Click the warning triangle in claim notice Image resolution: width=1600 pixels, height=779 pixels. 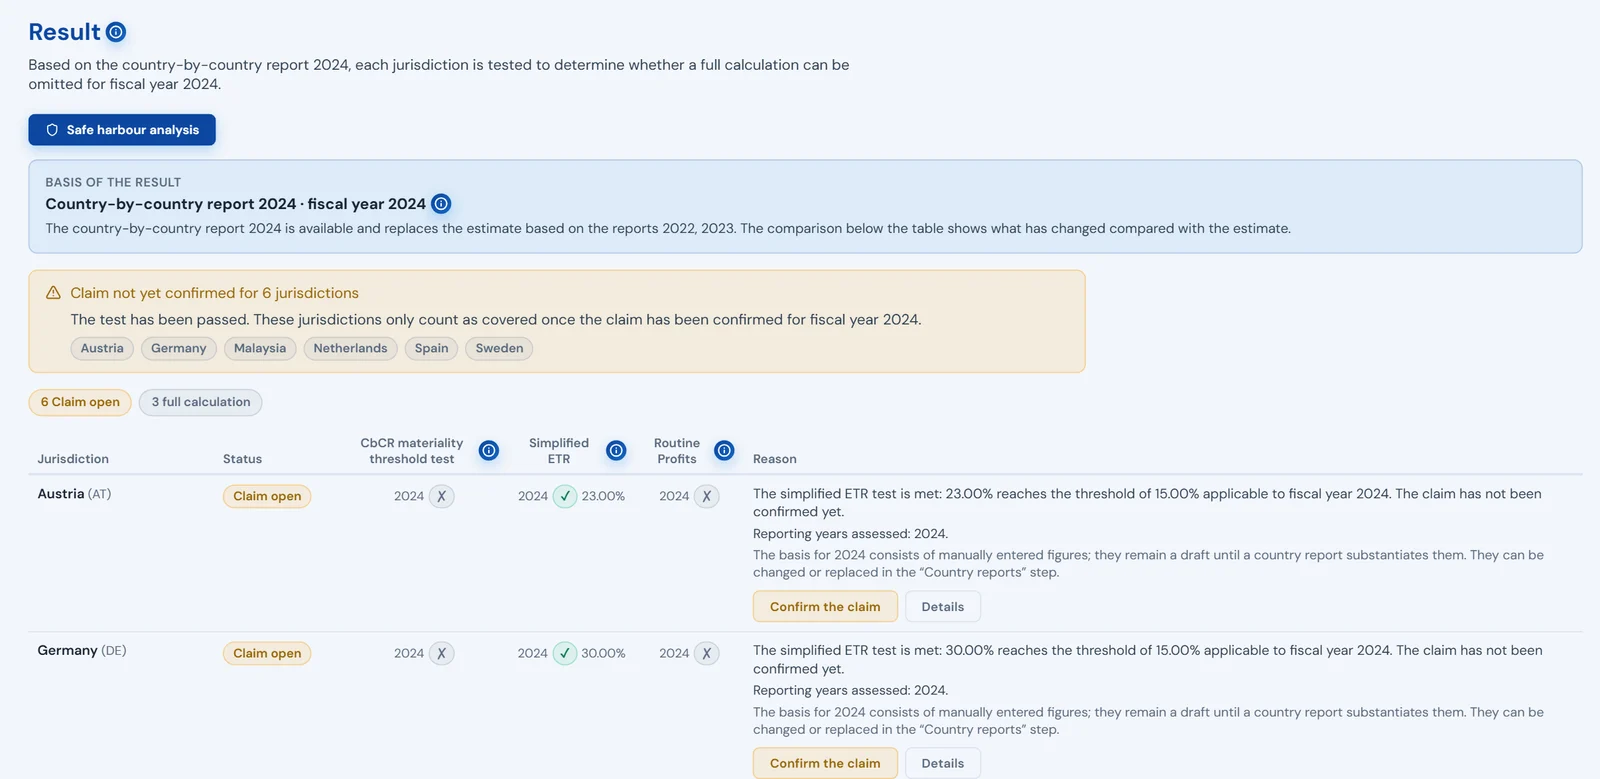tap(54, 293)
